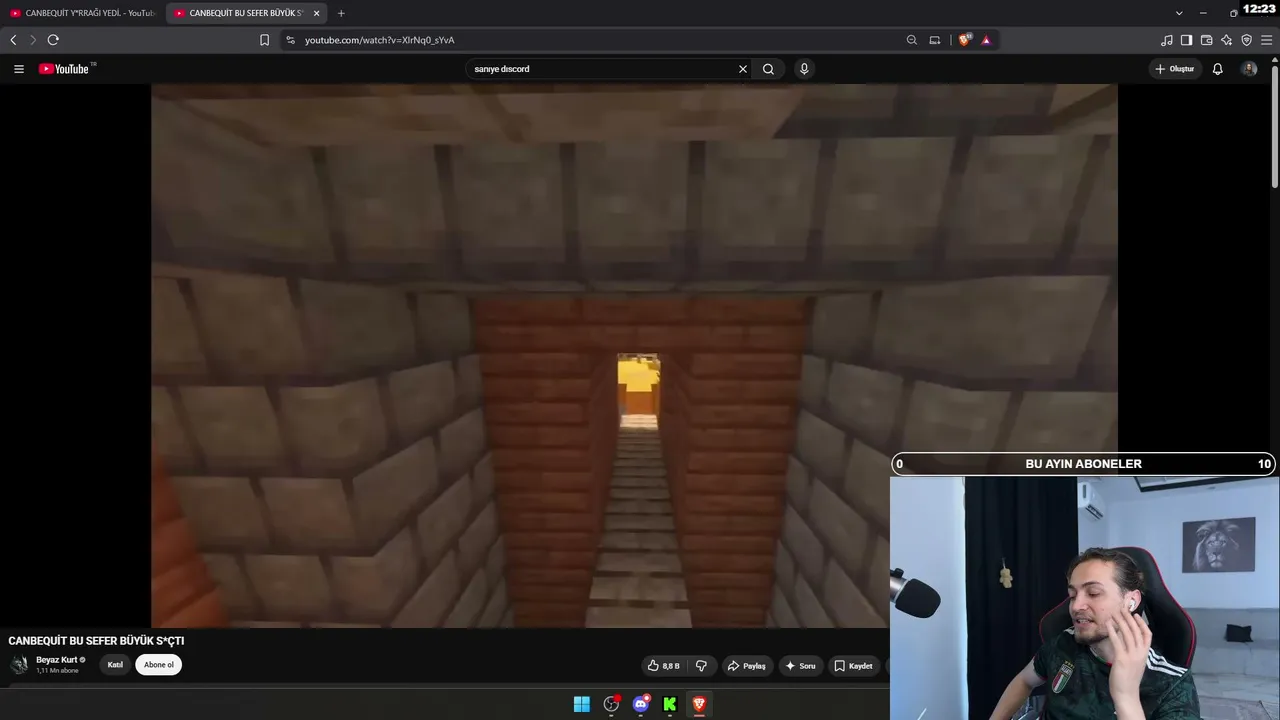Dislike the video with thumbs down
1280x720 pixels.
tap(701, 666)
